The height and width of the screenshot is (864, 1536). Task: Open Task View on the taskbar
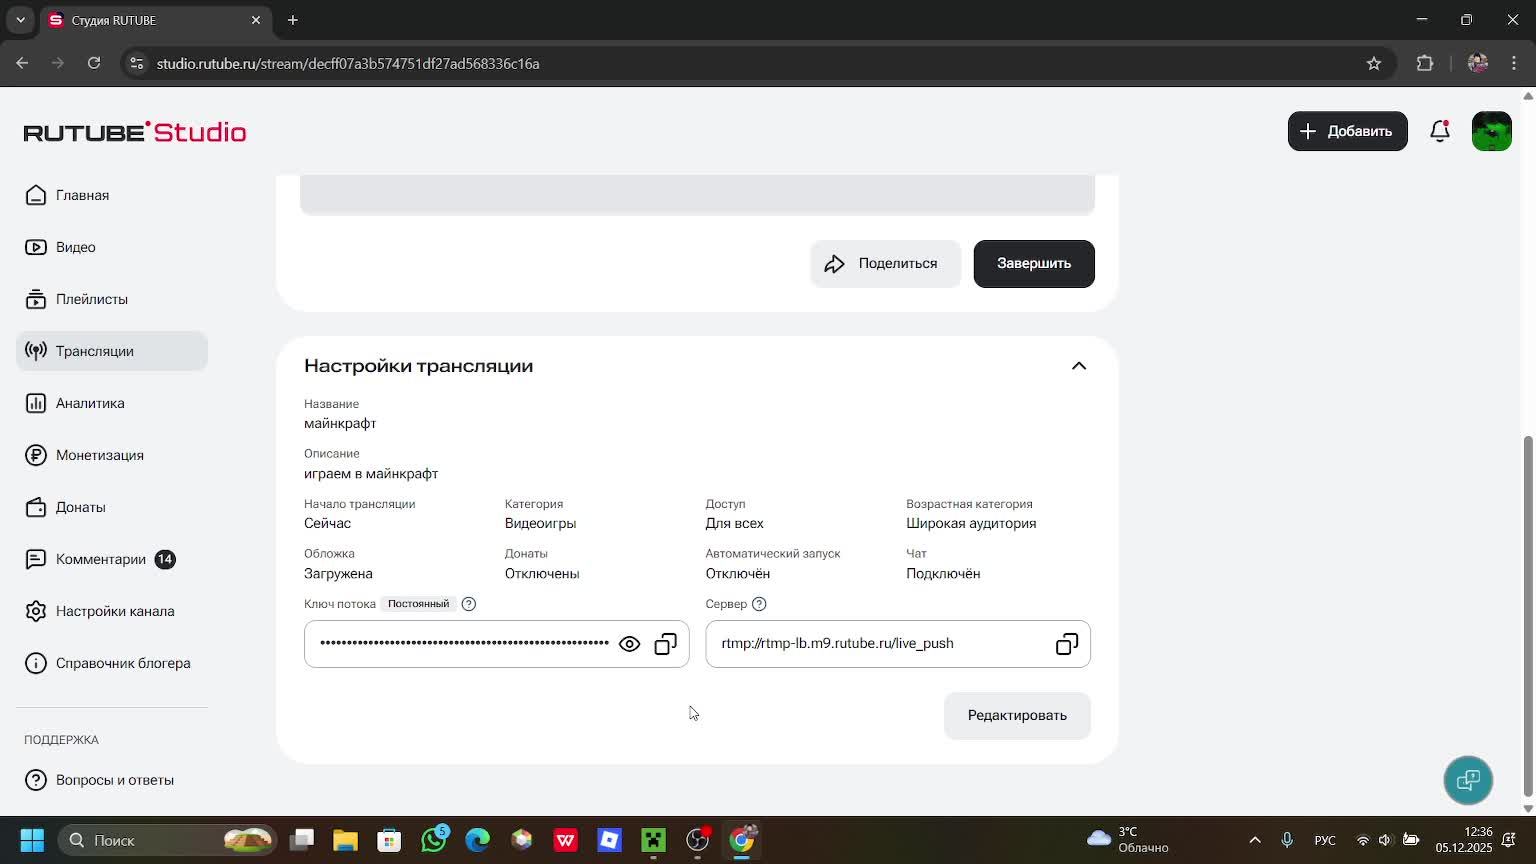pos(302,840)
